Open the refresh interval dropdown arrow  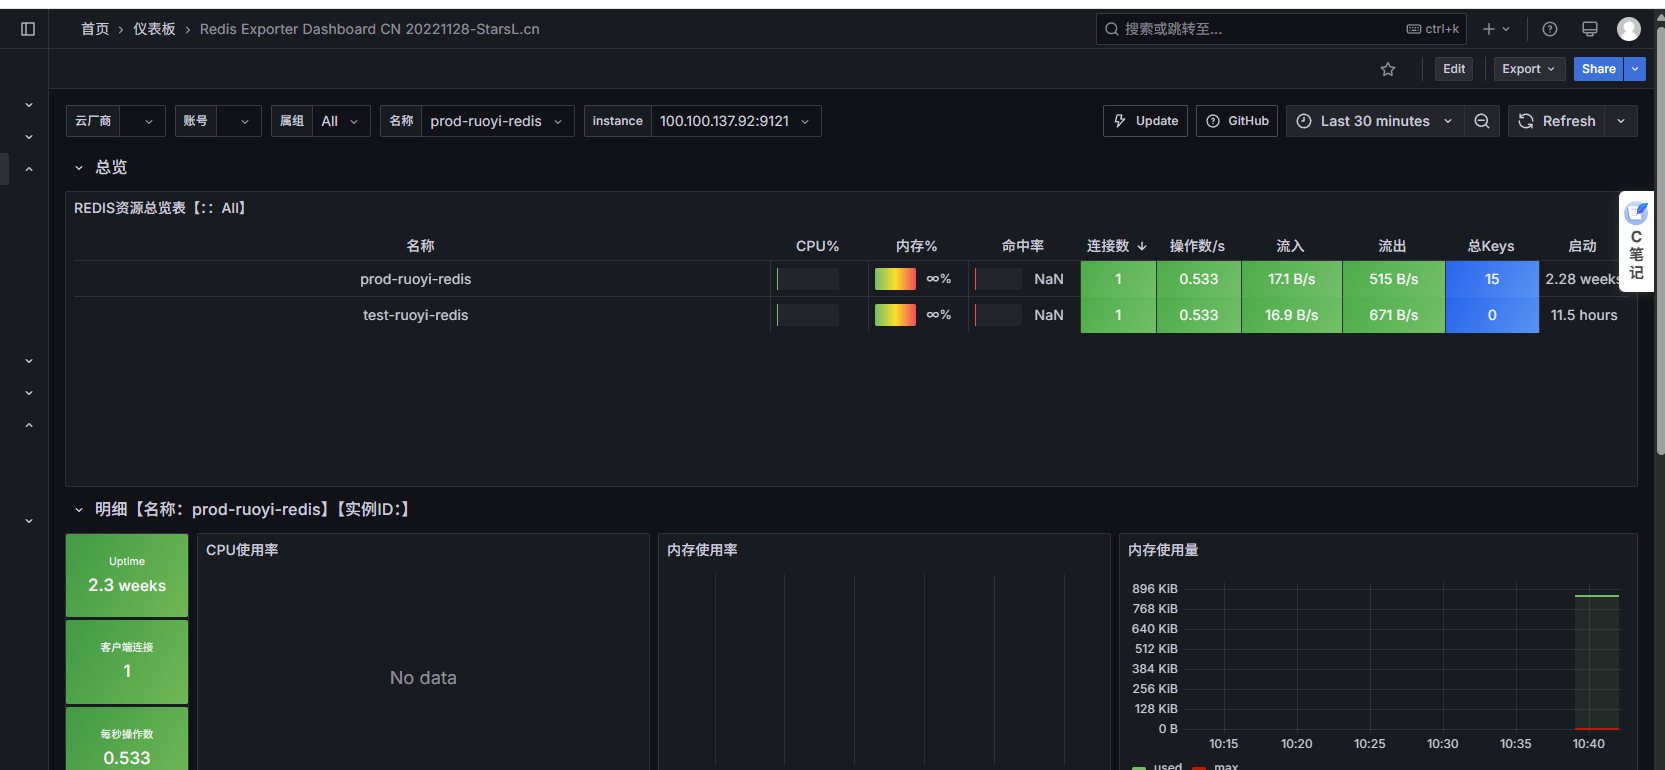point(1621,121)
